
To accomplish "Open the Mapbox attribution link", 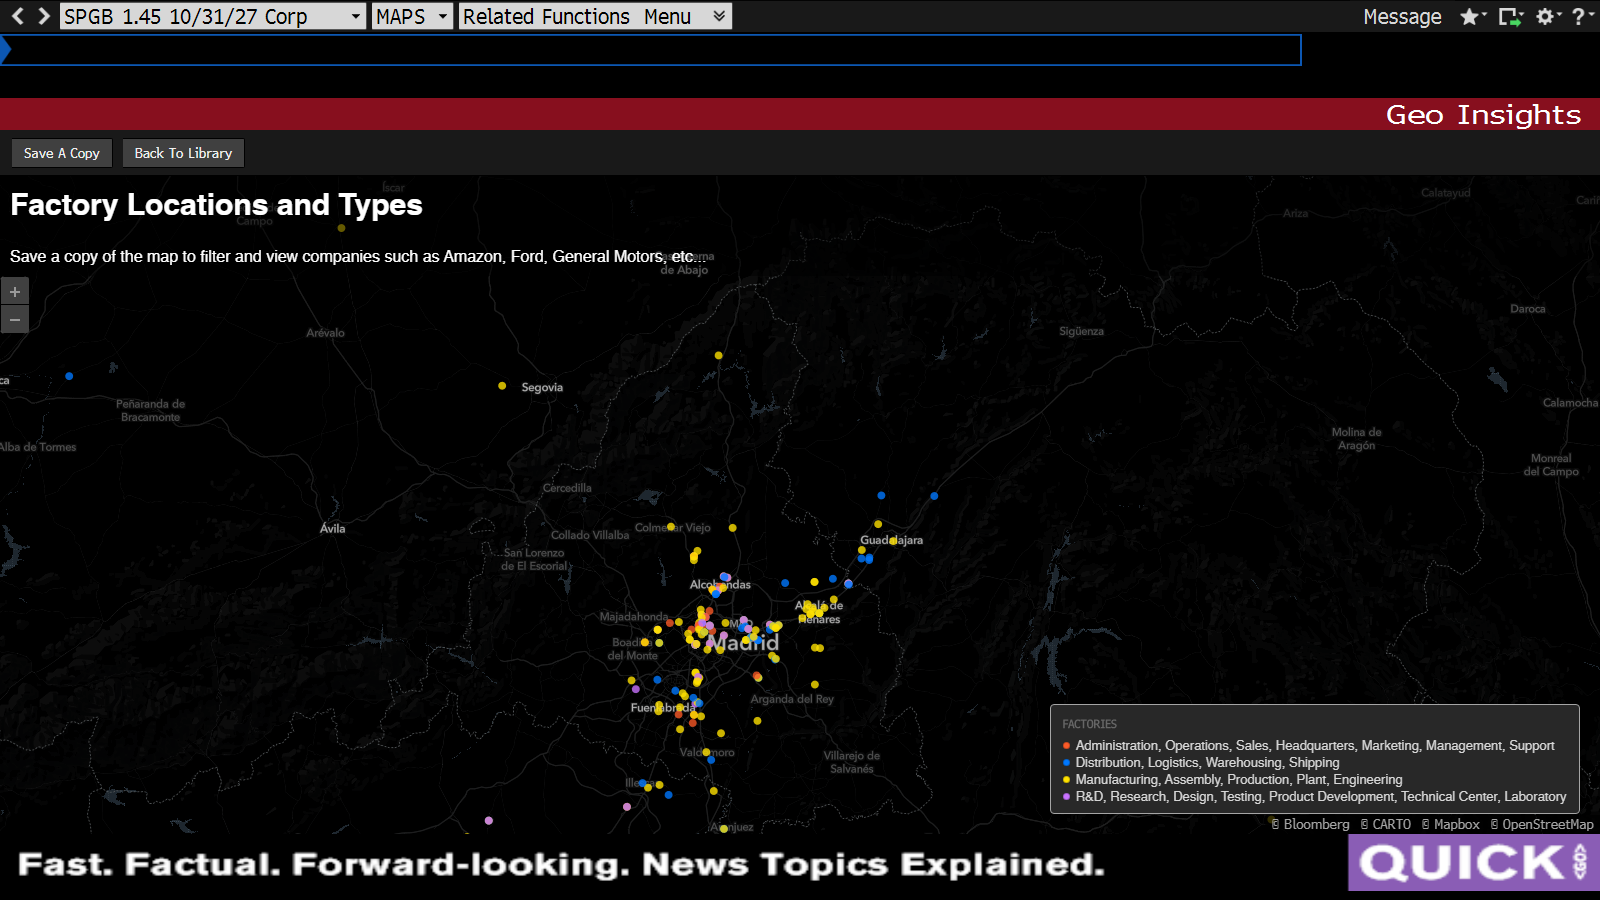I will click(1451, 824).
